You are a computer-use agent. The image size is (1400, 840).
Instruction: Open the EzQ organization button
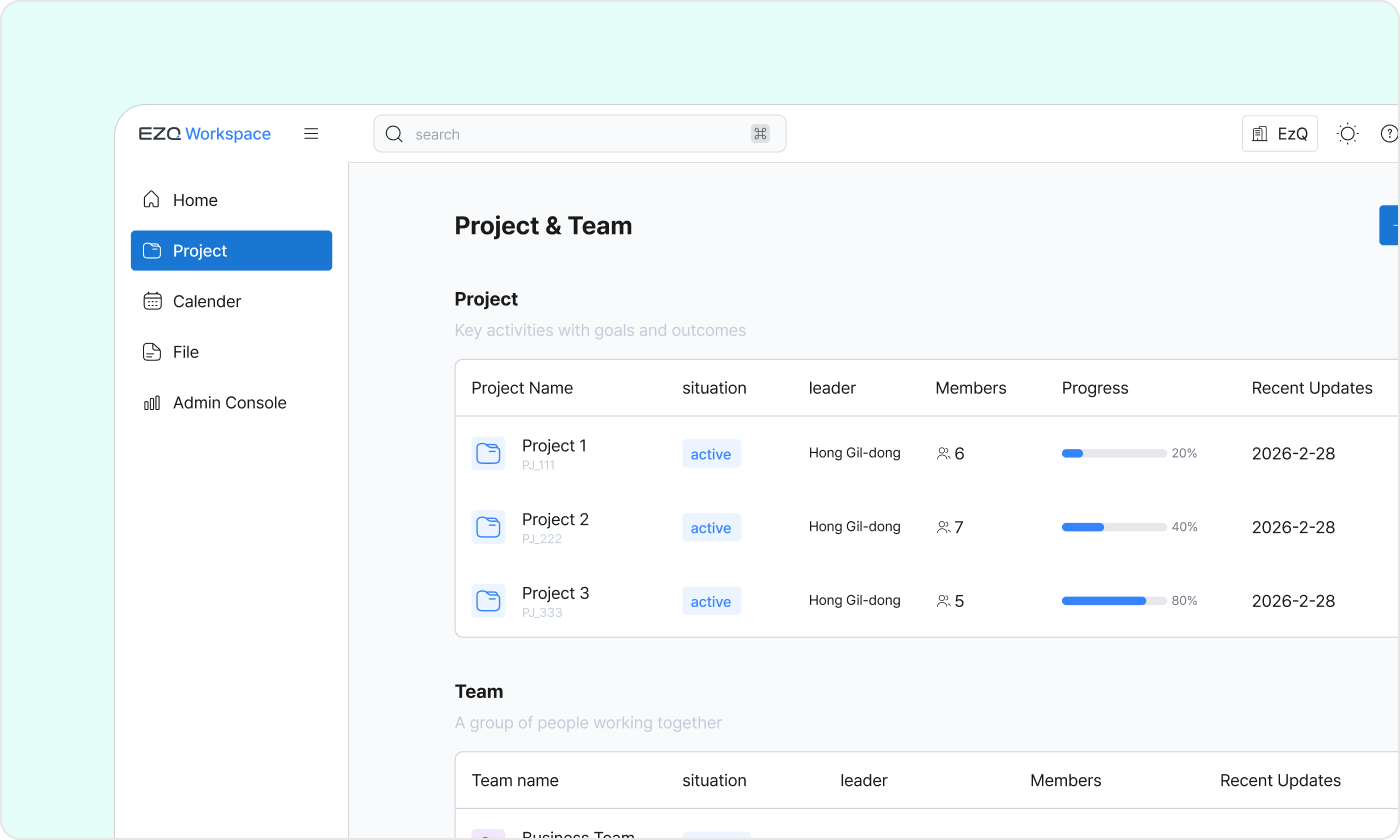point(1280,134)
